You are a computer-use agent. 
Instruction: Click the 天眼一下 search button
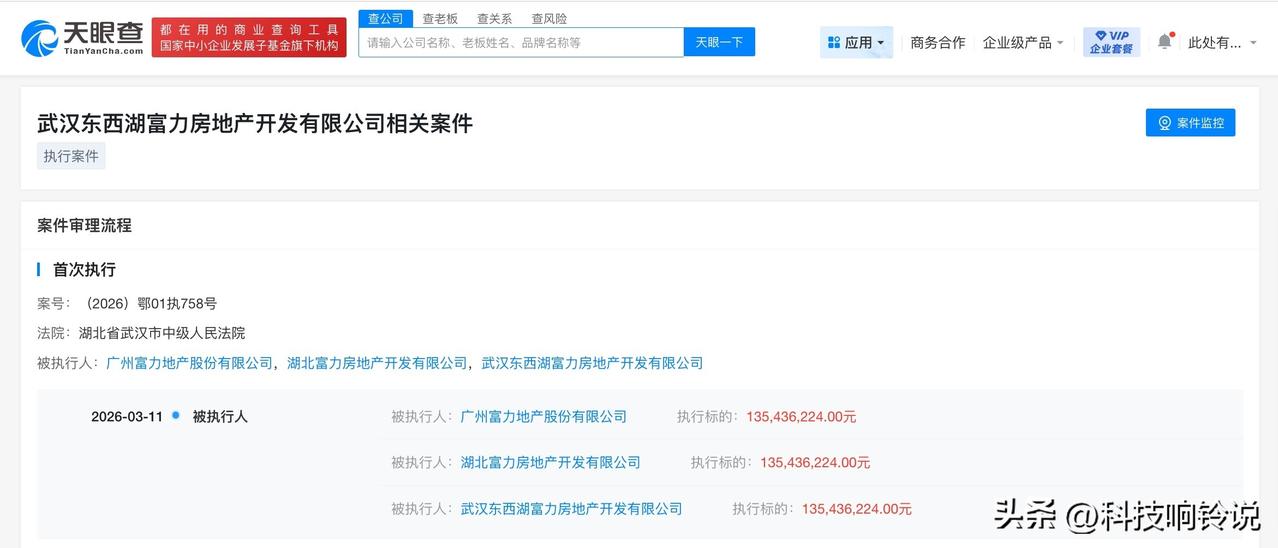click(719, 42)
